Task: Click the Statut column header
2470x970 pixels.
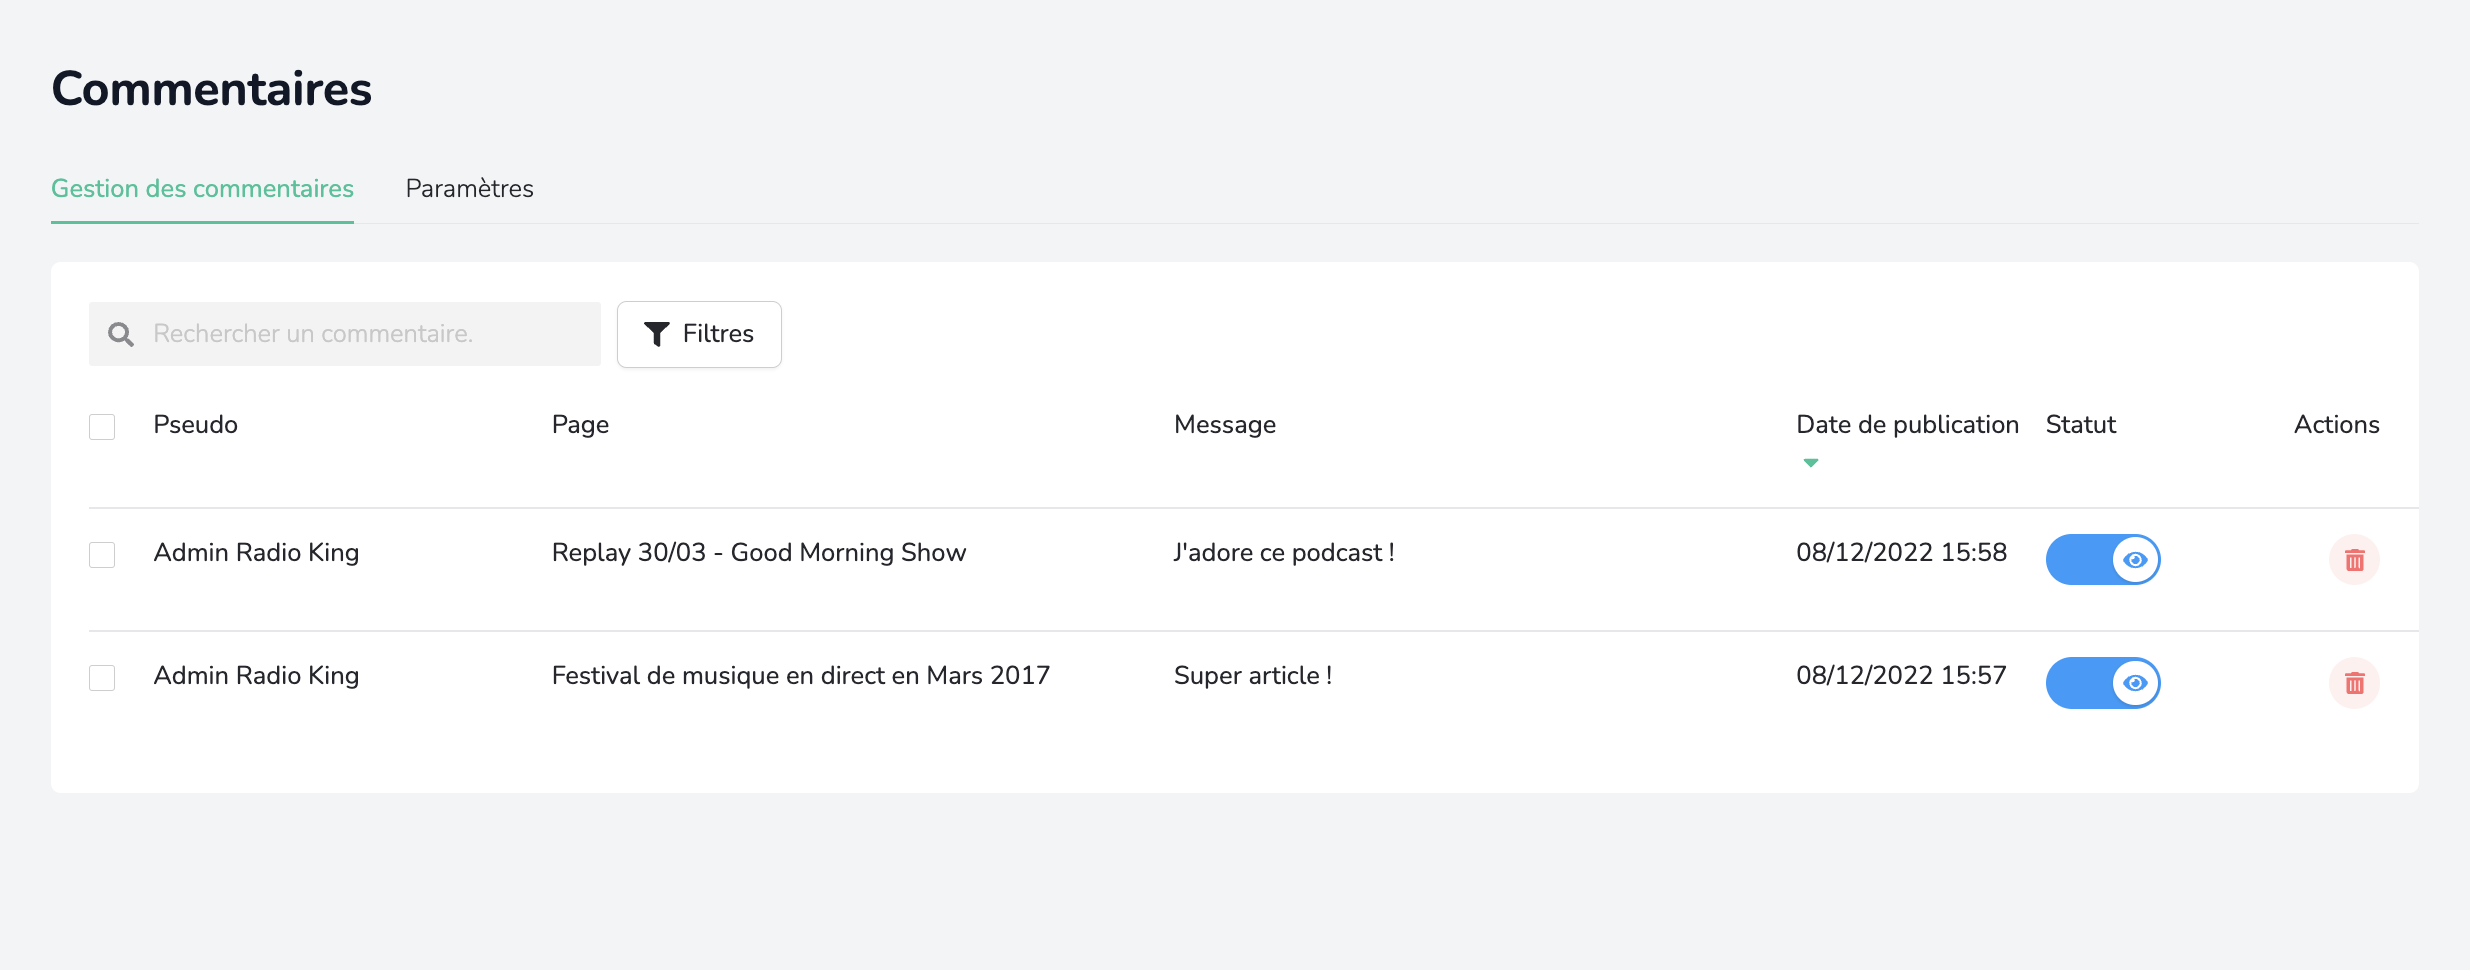Action: coord(2080,425)
